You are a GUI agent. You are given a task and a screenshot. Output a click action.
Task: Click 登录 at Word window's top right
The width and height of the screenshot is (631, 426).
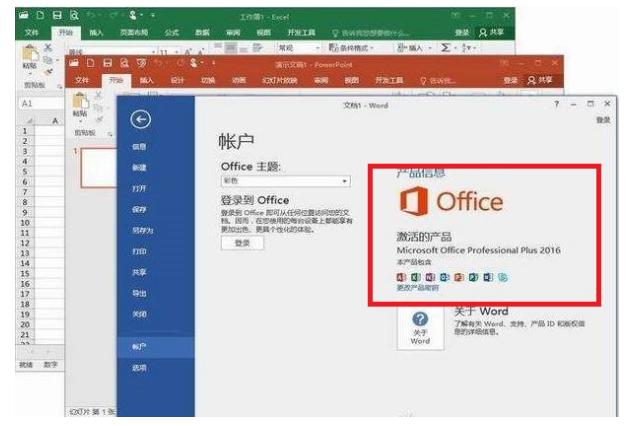tap(603, 120)
